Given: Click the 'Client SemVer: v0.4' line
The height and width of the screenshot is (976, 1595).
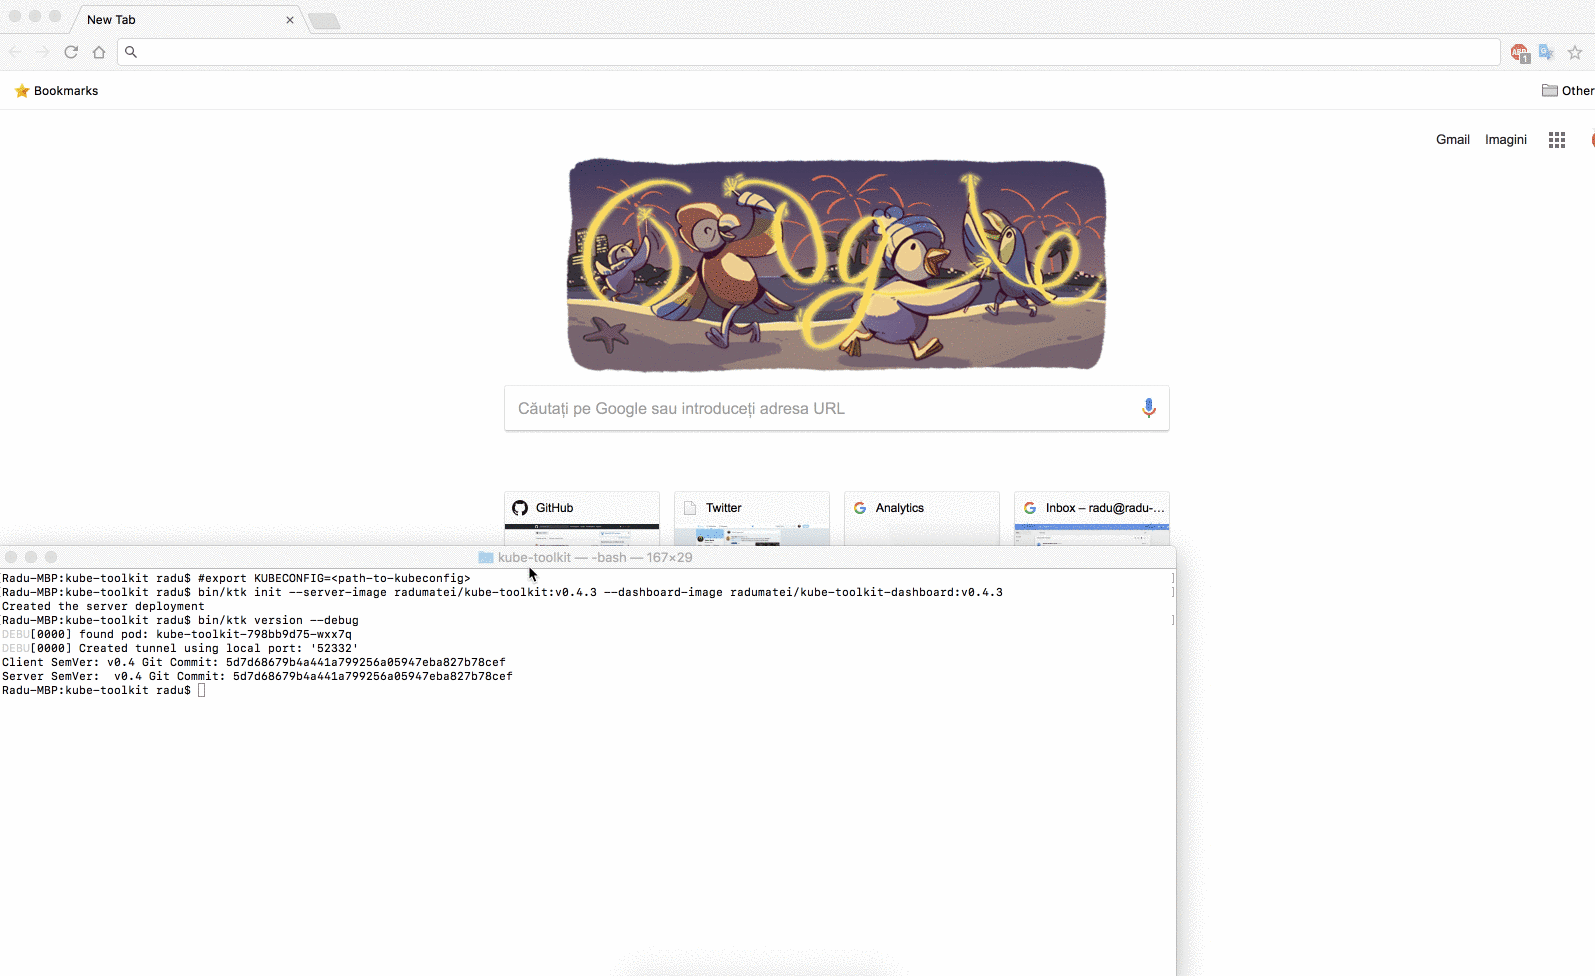Looking at the screenshot, I should pos(254,662).
